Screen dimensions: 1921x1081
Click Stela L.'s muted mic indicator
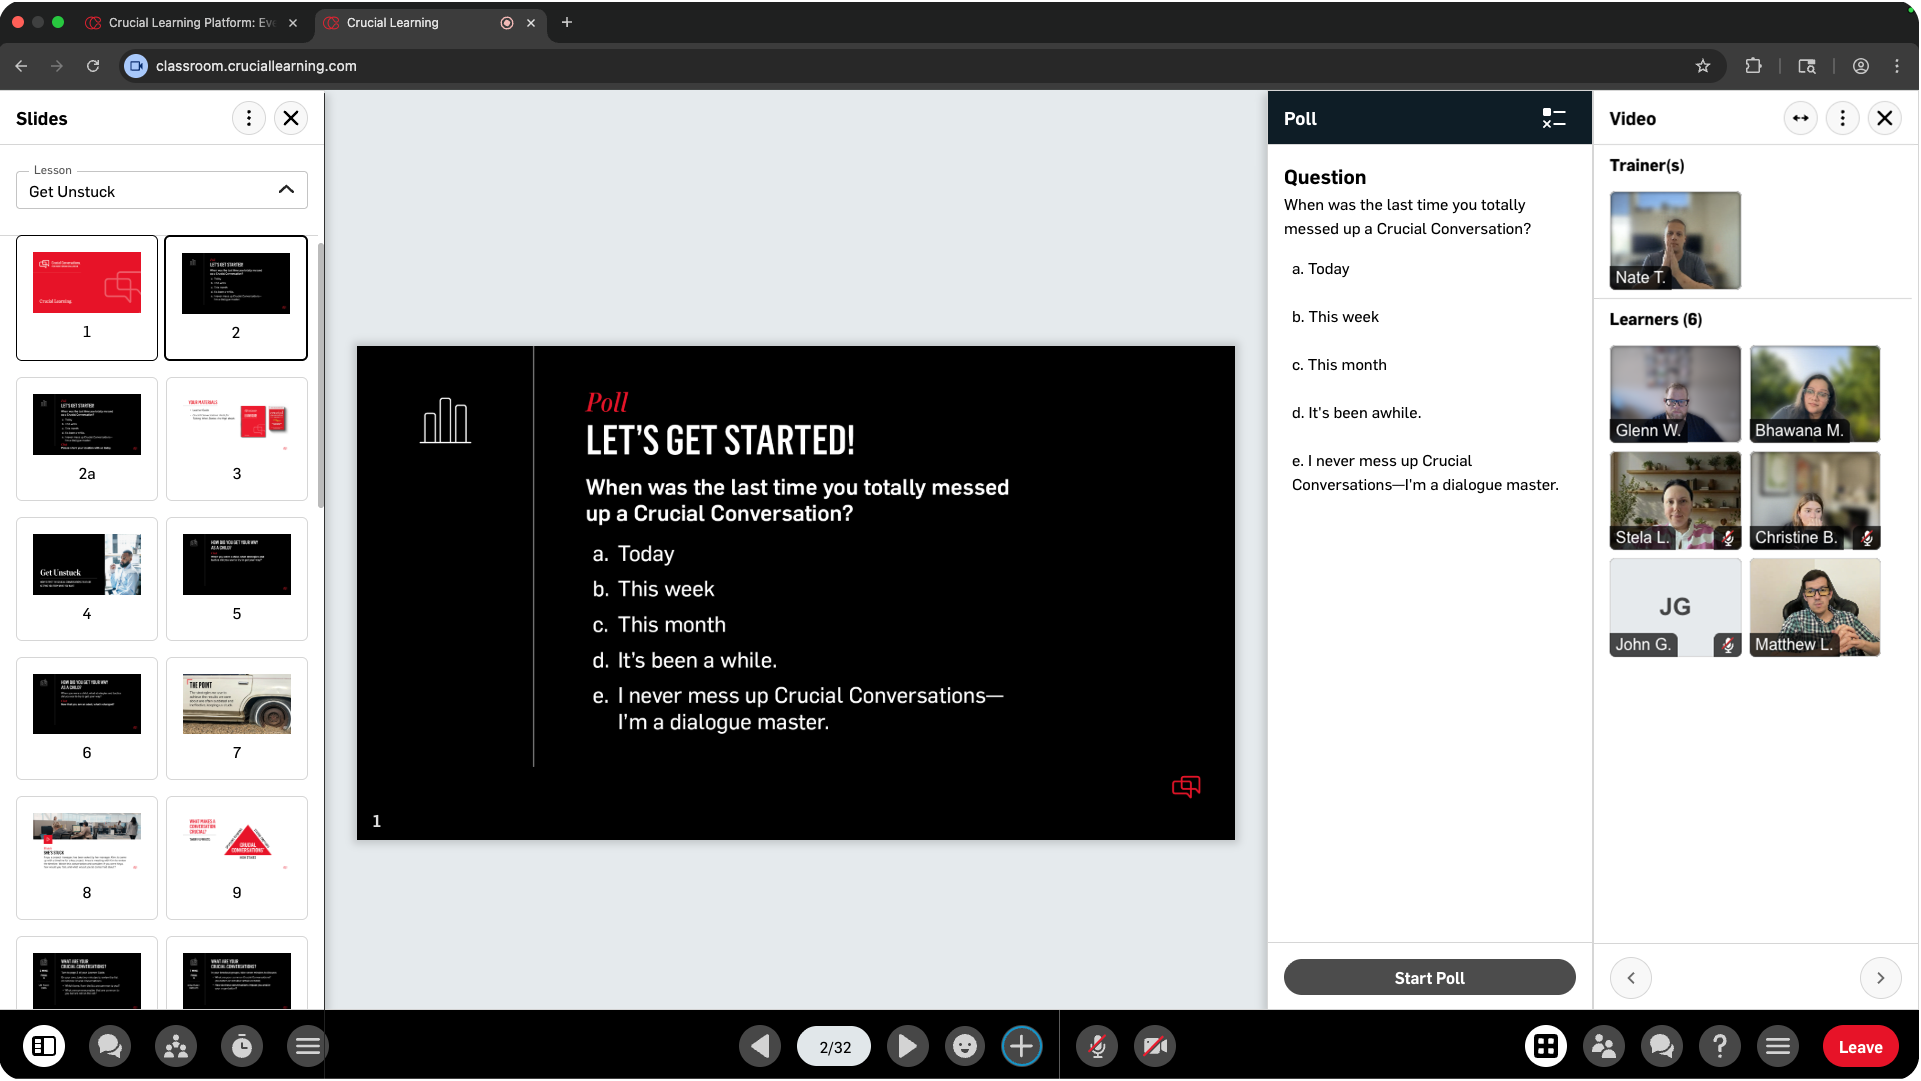(x=1728, y=538)
